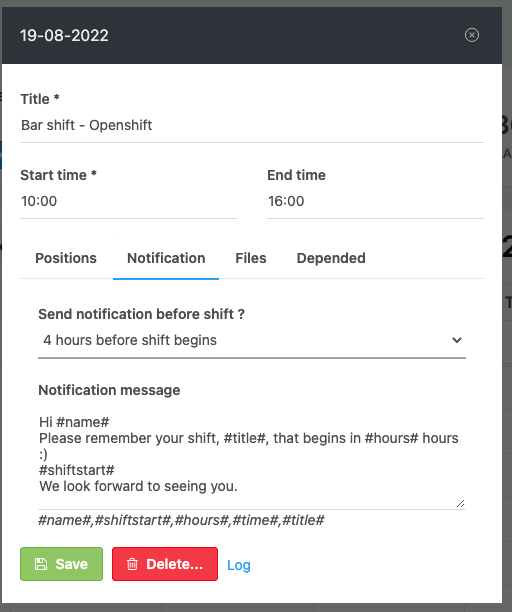
Task: Click the floppy disk icon on Save
Action: [41, 564]
